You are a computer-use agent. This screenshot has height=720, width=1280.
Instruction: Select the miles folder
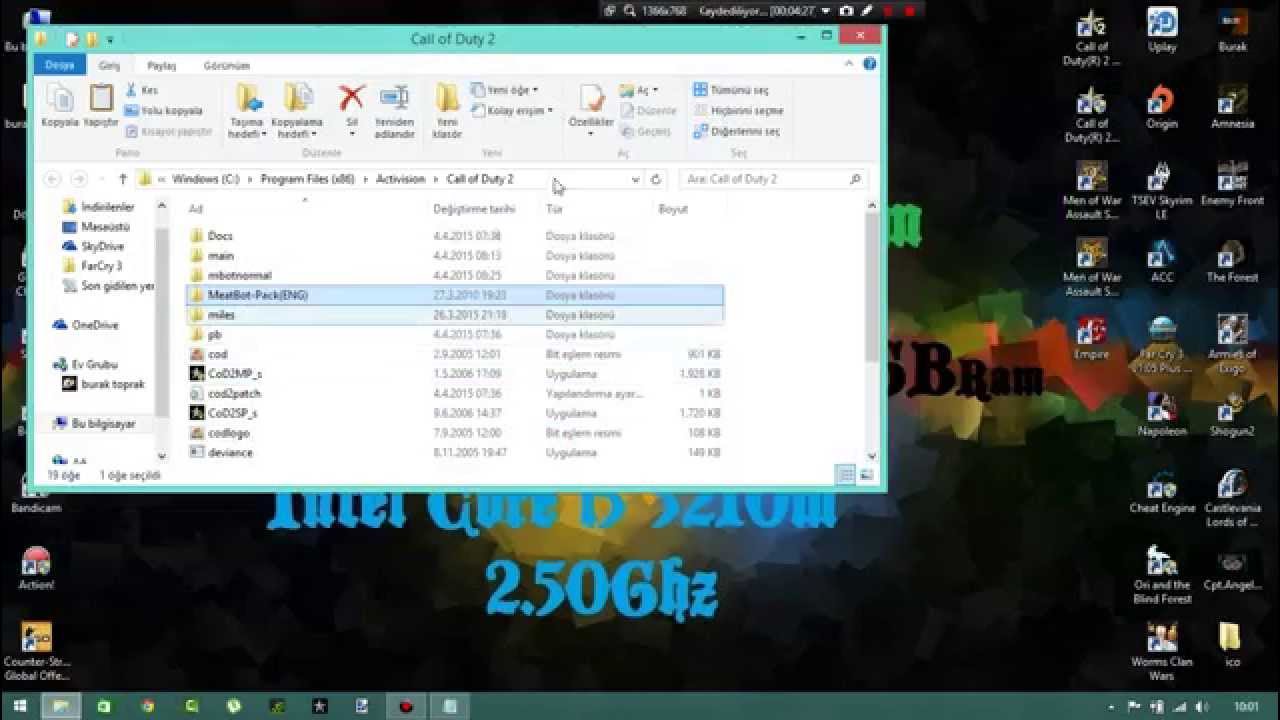454,315
